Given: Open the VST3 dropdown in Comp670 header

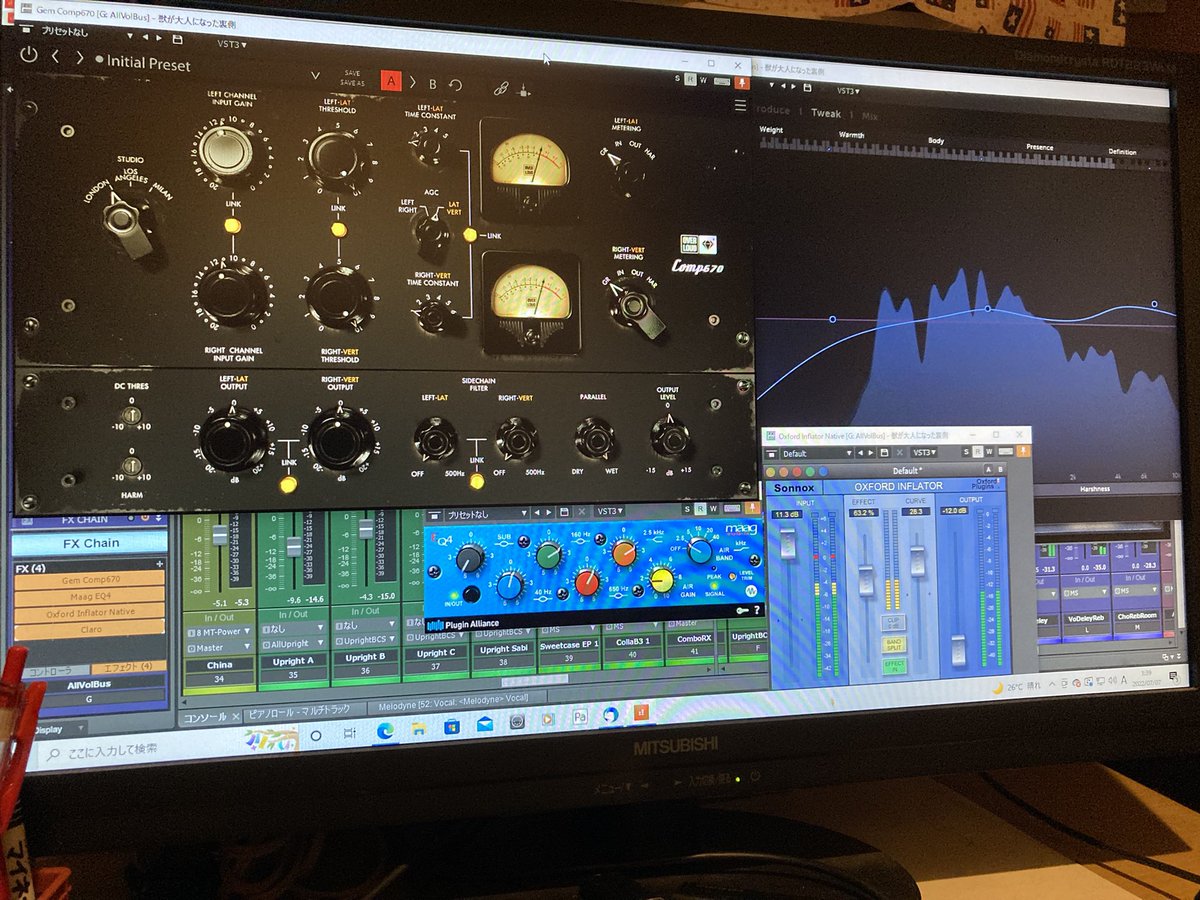Looking at the screenshot, I should click(231, 45).
